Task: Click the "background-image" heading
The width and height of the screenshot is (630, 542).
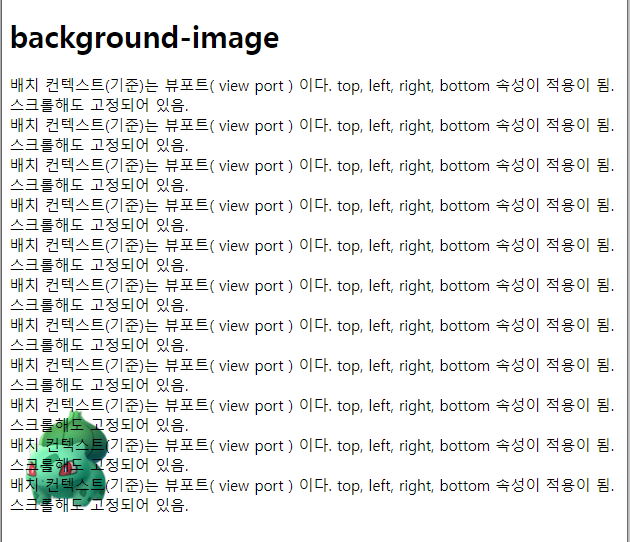Action: (x=145, y=37)
